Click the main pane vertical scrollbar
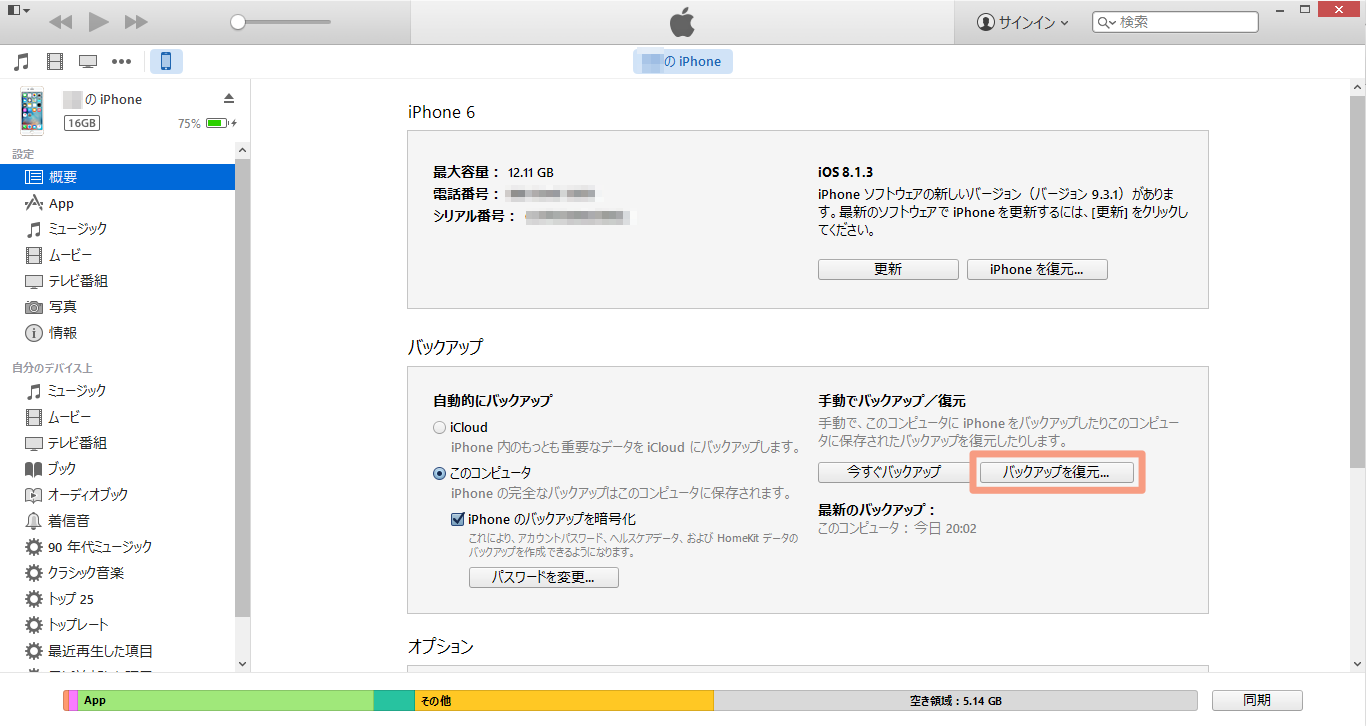 pyautogui.click(x=1357, y=281)
